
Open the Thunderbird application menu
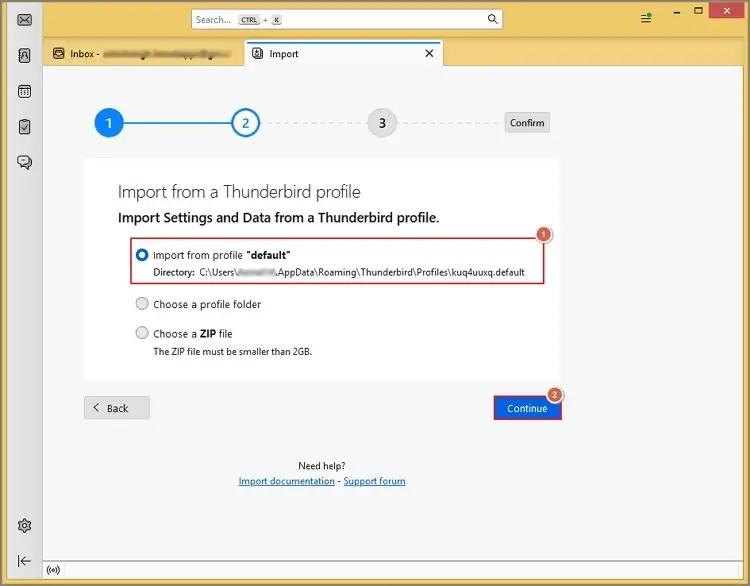tap(646, 19)
